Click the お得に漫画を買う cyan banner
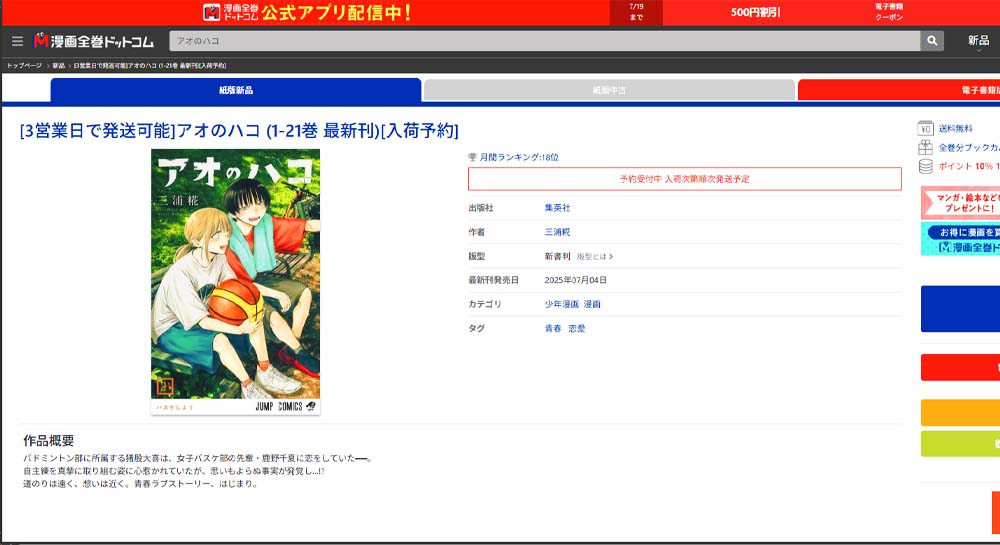Screen dimensions: 1000x545 point(960,239)
